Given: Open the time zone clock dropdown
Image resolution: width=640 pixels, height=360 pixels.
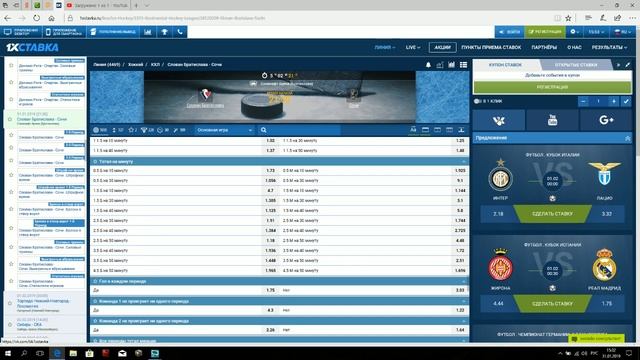Looking at the screenshot, I should (x=596, y=32).
